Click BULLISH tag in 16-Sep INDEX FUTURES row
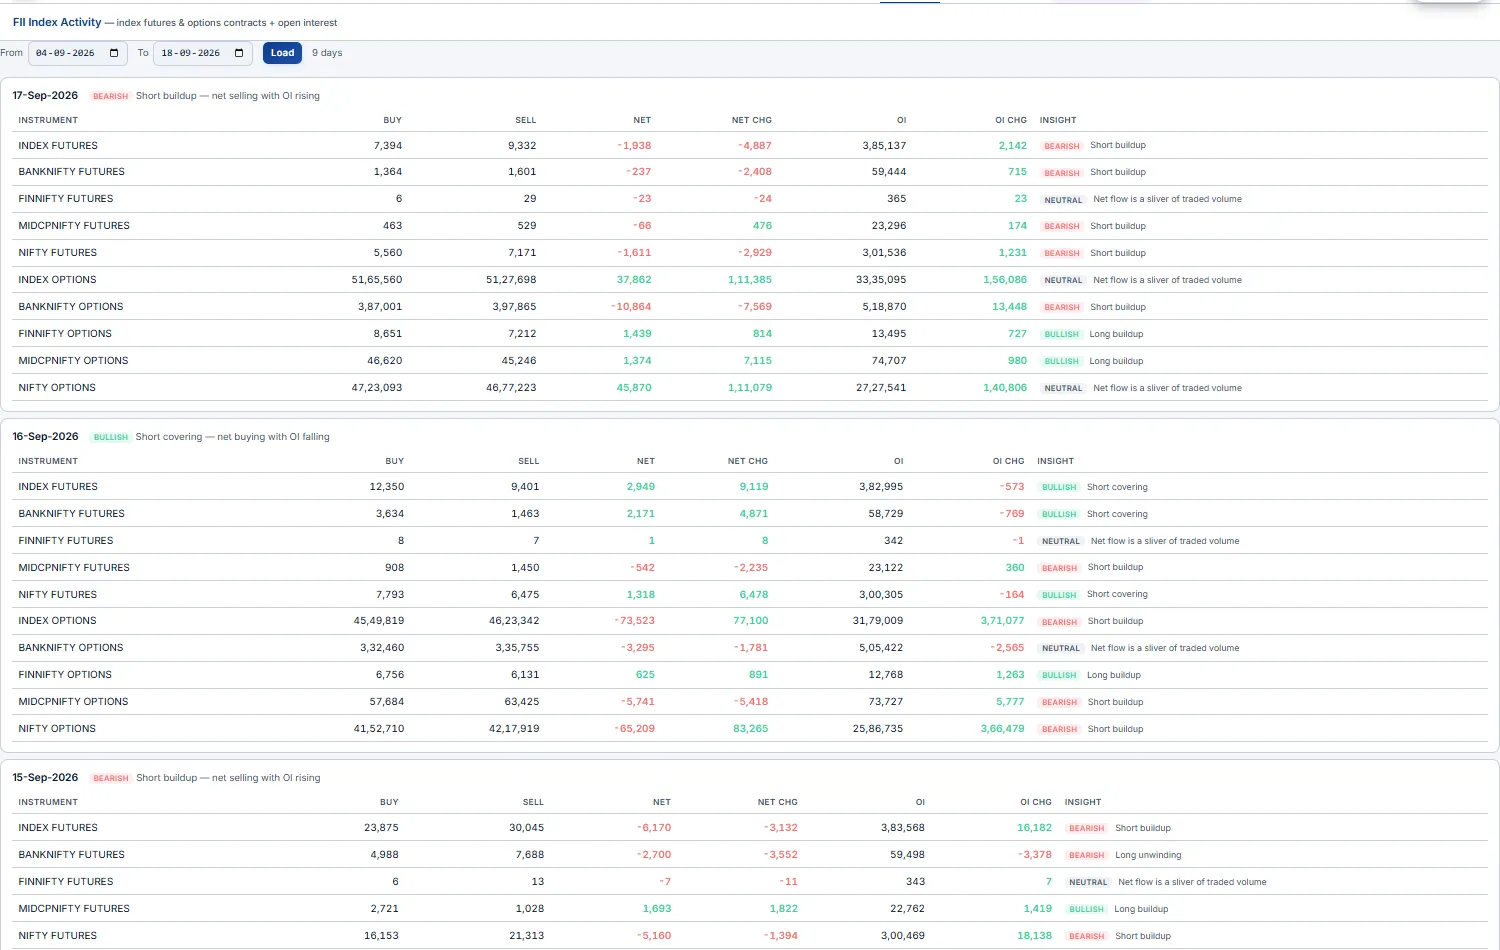The image size is (1500, 950). click(x=1059, y=487)
